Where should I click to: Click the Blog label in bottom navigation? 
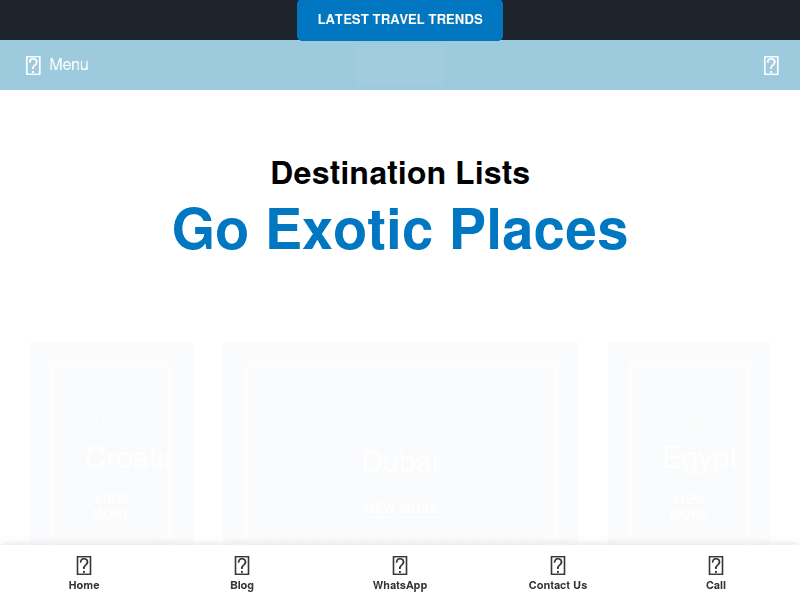[242, 586]
